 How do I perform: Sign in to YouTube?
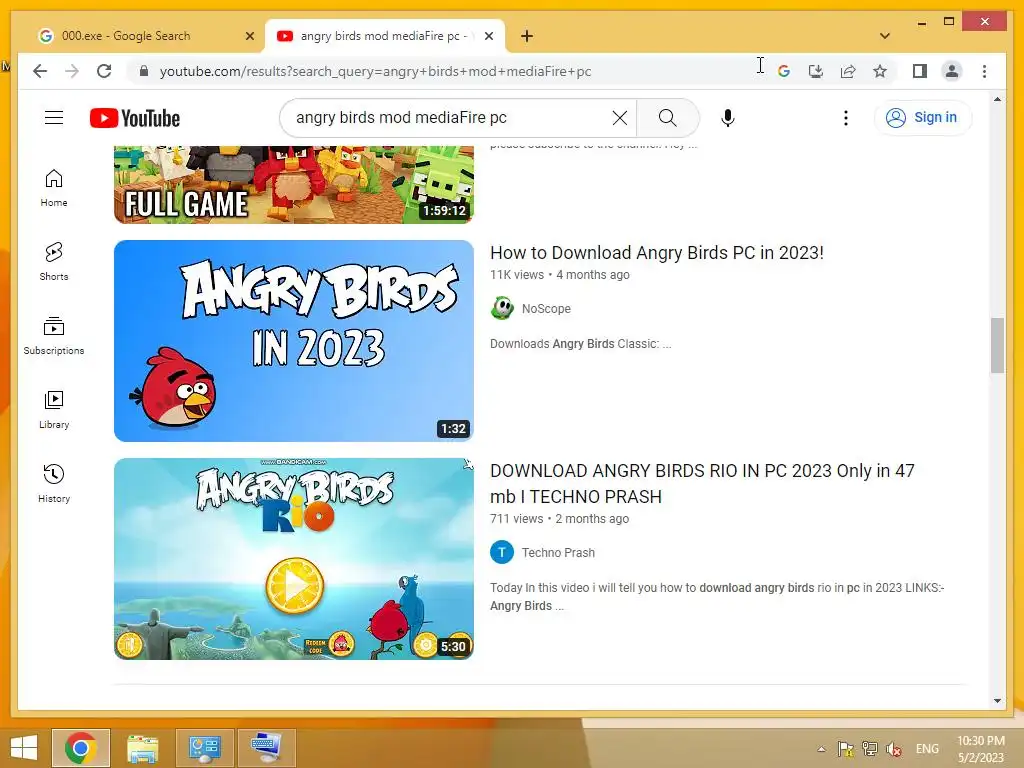[x=922, y=118]
